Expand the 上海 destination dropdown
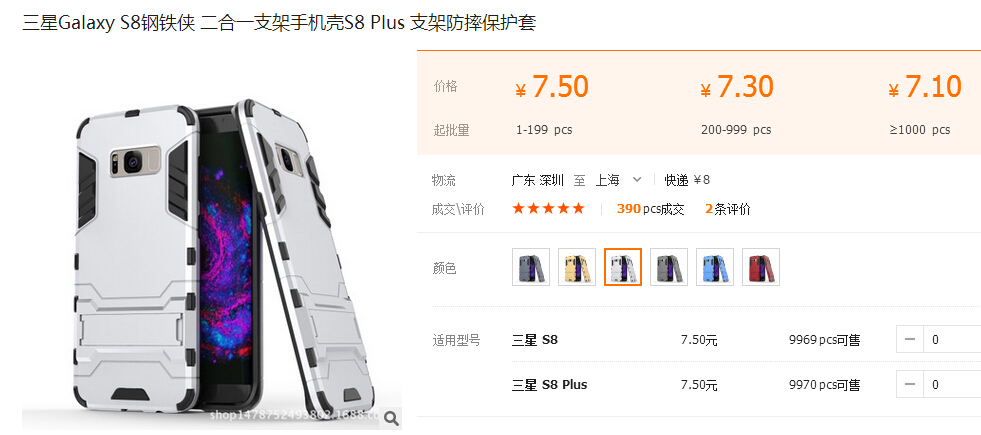This screenshot has height=435, width=981. (x=637, y=180)
